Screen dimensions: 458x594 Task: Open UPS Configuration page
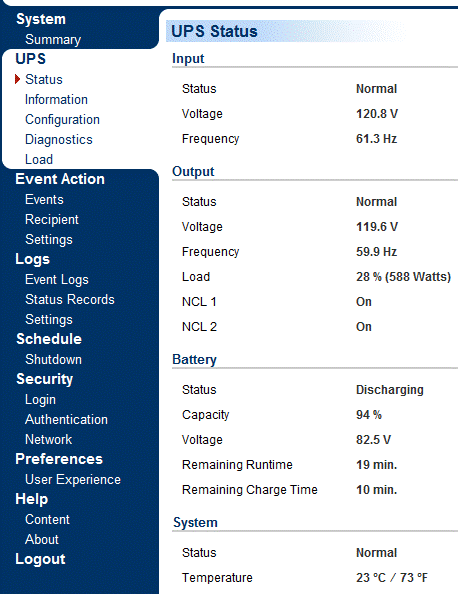[63, 119]
